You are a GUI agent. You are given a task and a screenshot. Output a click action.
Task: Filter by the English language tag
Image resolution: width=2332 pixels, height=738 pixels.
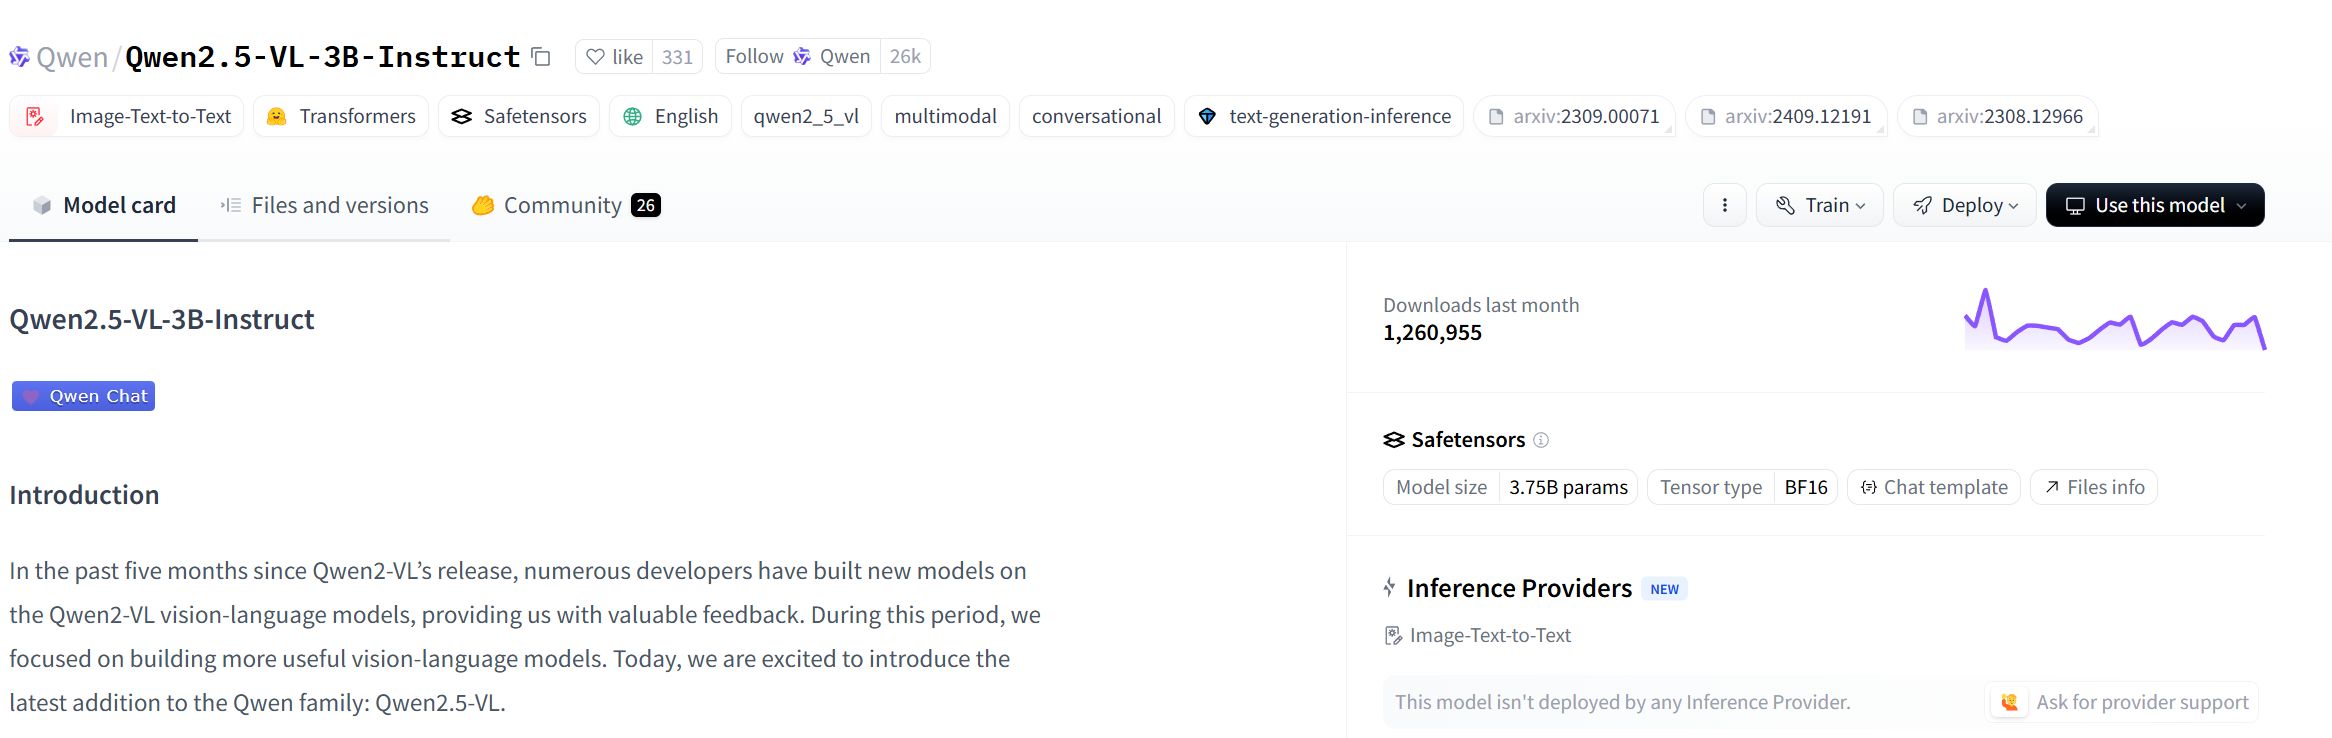[670, 116]
